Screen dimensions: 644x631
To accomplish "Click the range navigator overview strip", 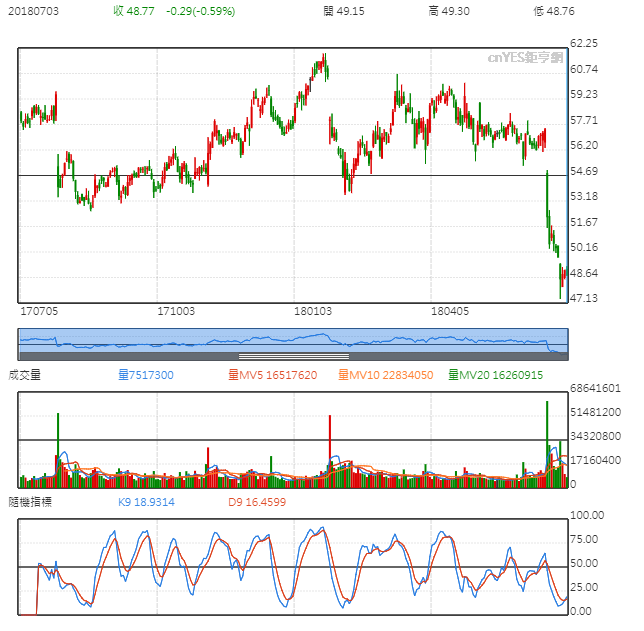I will tap(293, 344).
